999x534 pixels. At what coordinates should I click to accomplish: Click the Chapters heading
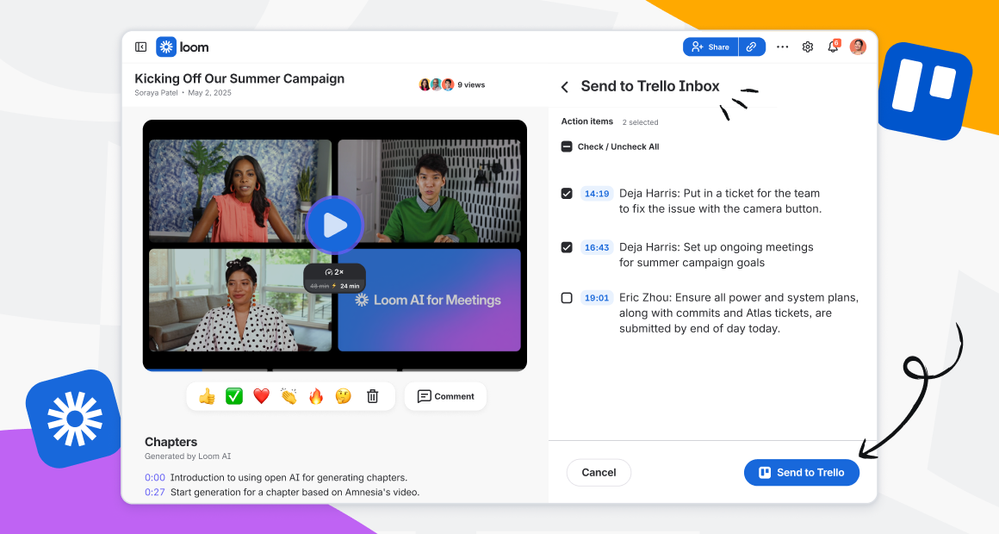tap(171, 442)
